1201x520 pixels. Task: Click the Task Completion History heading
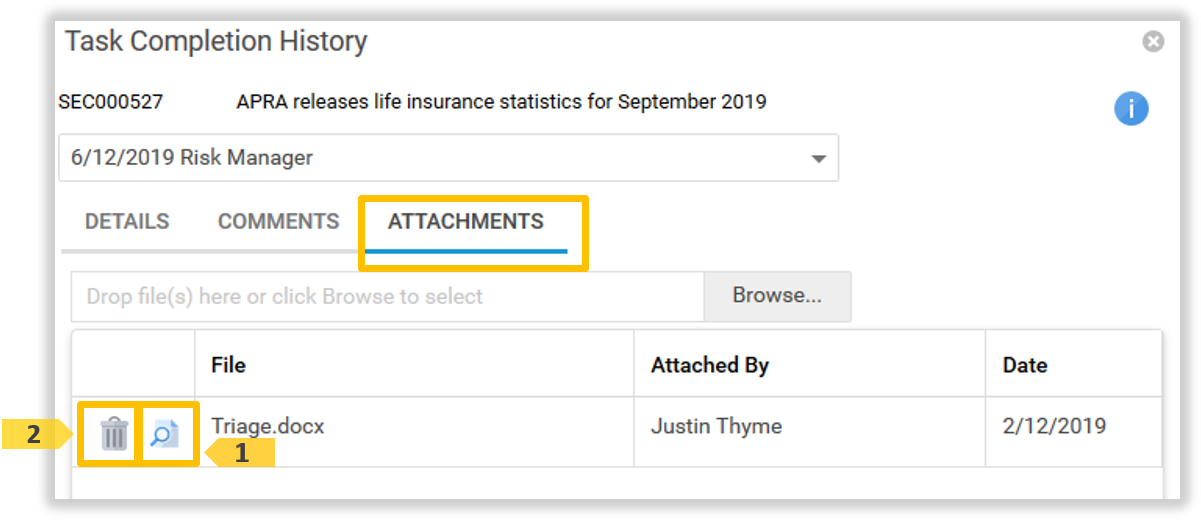[x=216, y=42]
